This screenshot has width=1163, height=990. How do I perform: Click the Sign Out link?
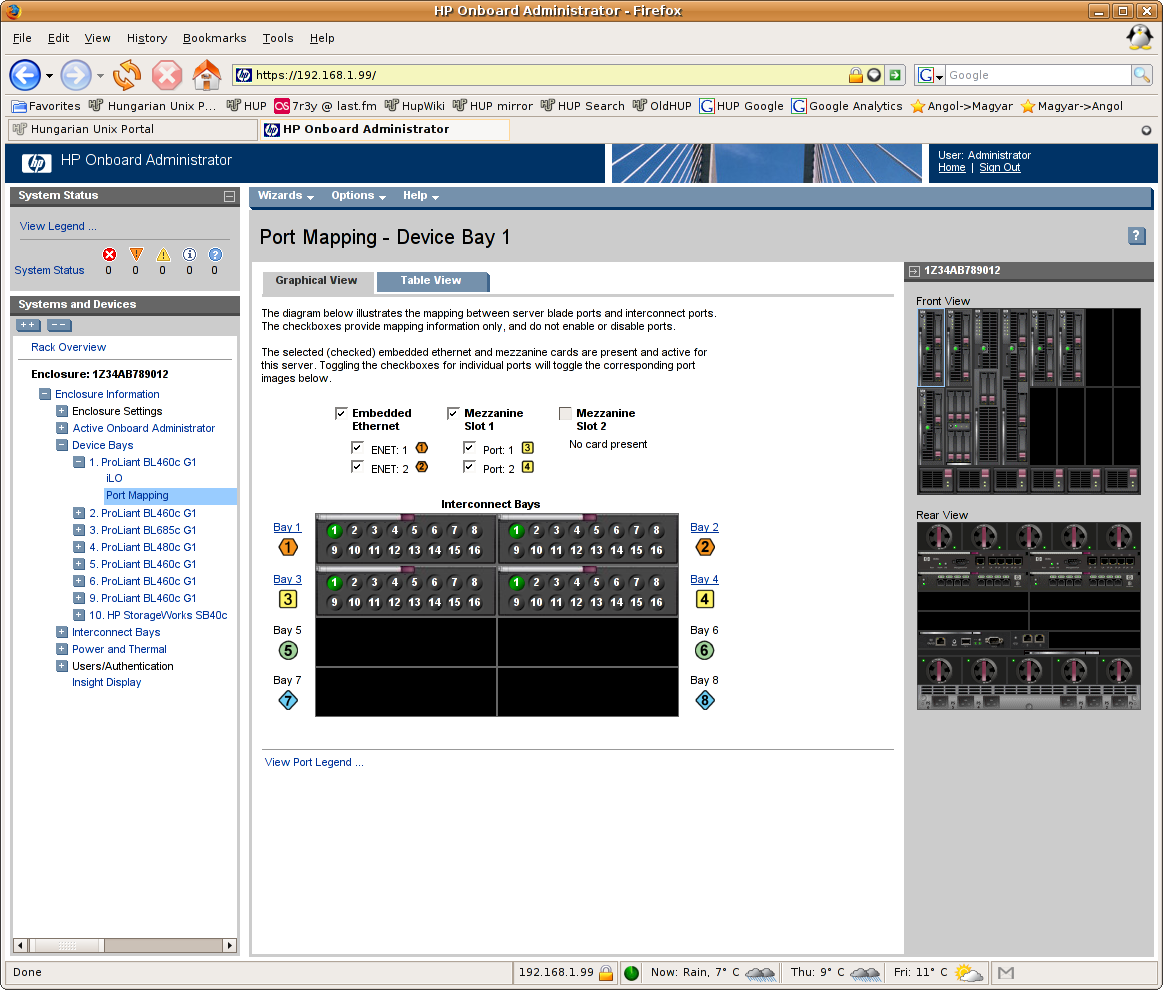(x=999, y=168)
